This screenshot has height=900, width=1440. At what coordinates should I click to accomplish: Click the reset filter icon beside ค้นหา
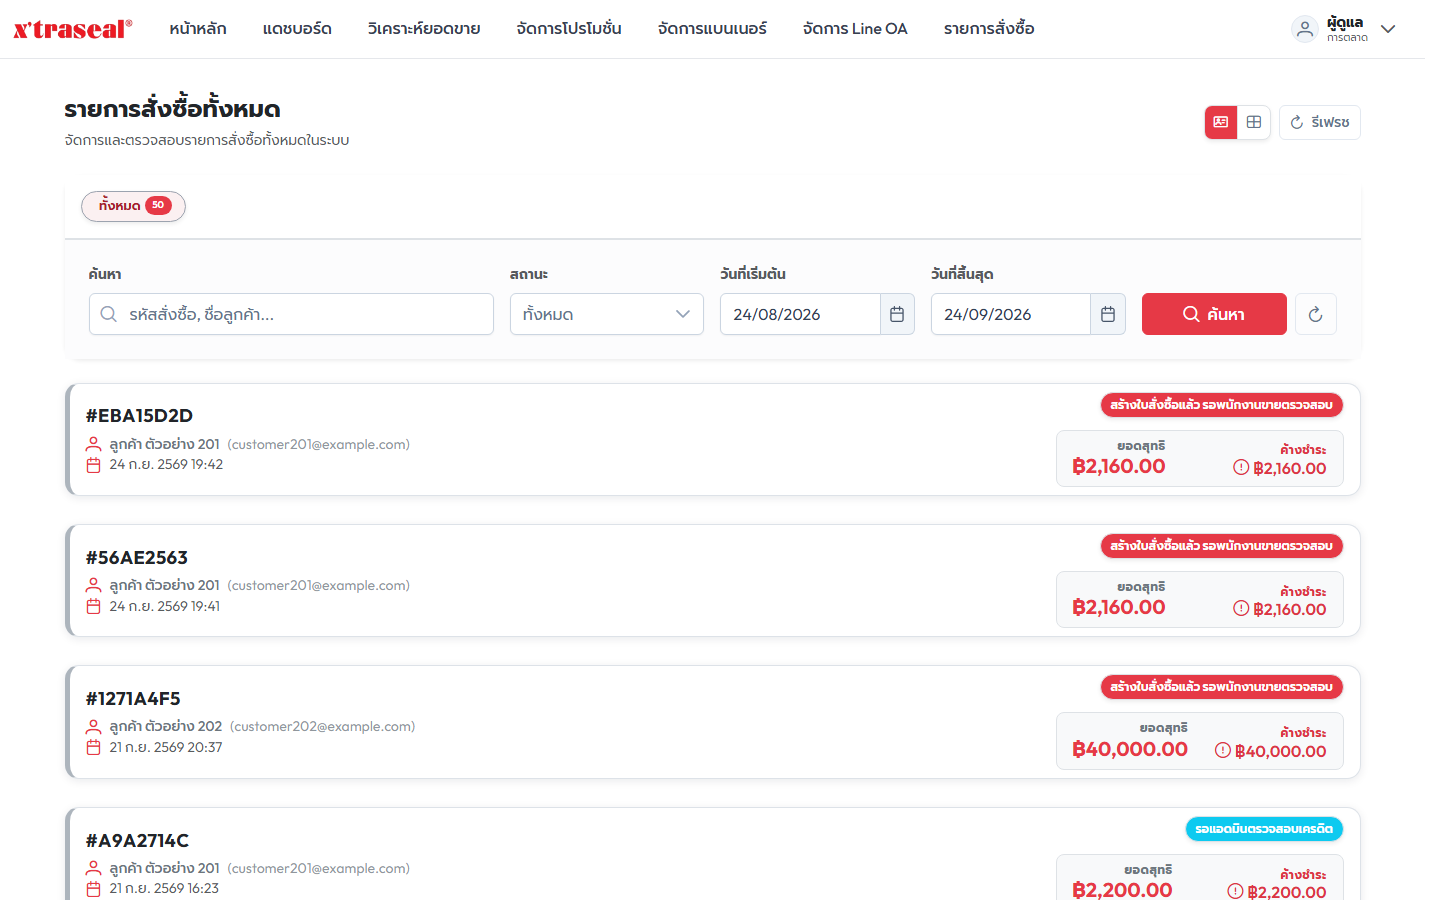coord(1315,314)
